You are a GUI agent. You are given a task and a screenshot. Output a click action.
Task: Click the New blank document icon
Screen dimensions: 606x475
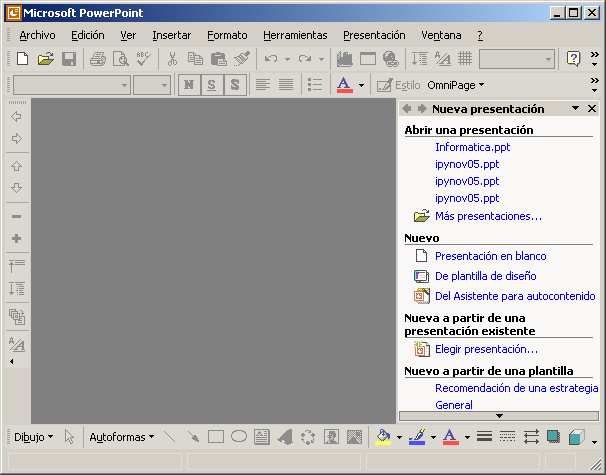[22, 59]
